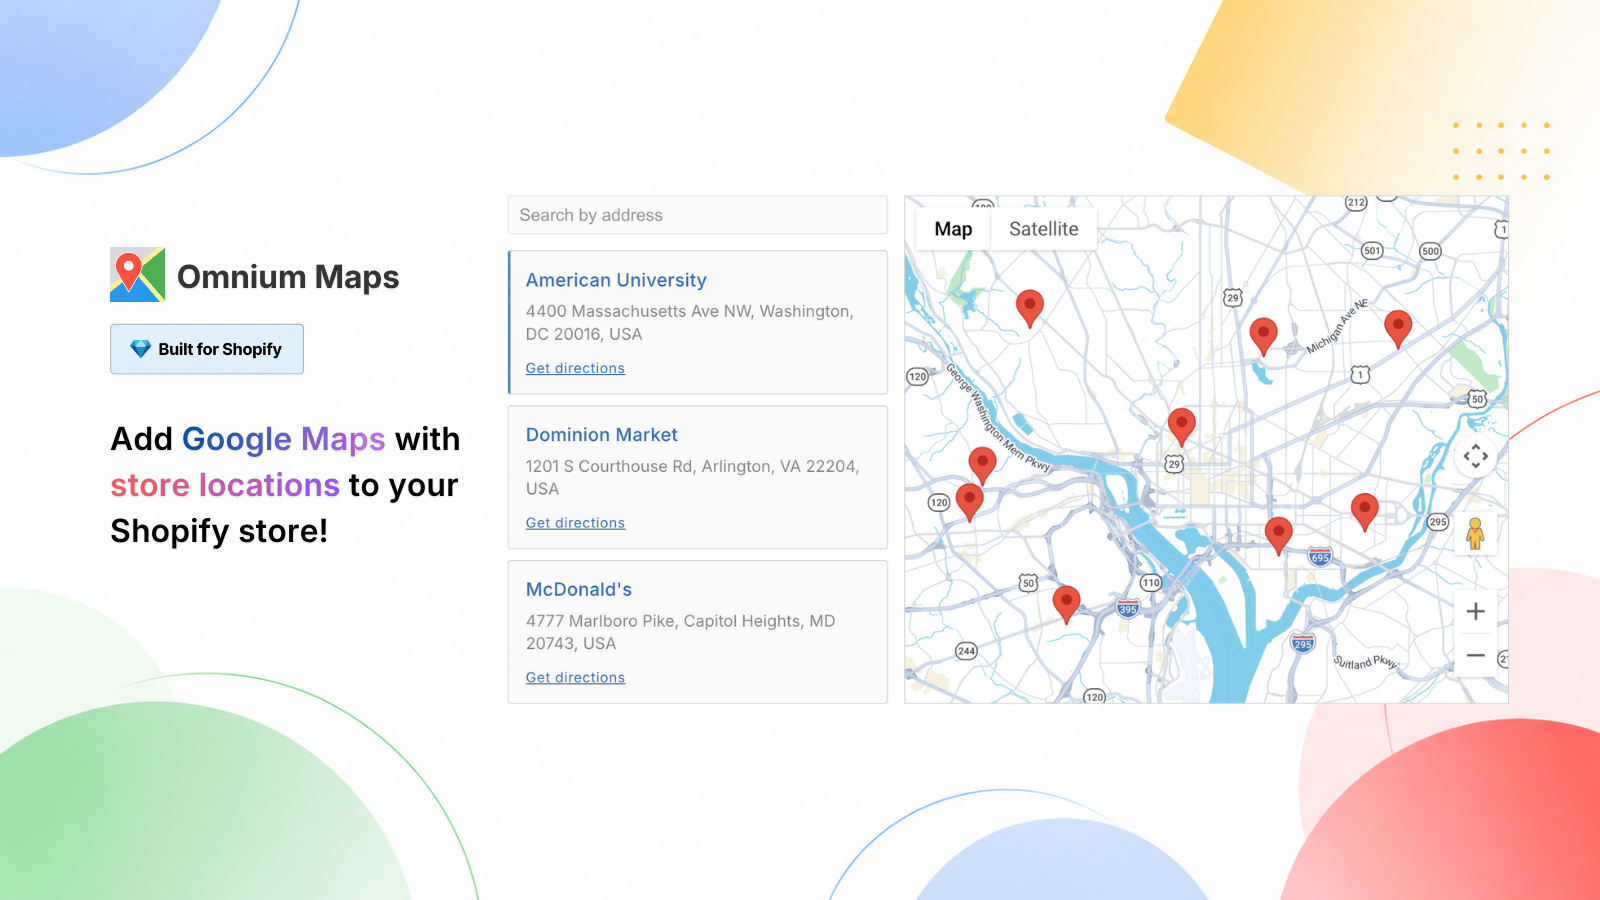This screenshot has width=1600, height=900.
Task: Get directions to McDonald's
Action: (575, 678)
